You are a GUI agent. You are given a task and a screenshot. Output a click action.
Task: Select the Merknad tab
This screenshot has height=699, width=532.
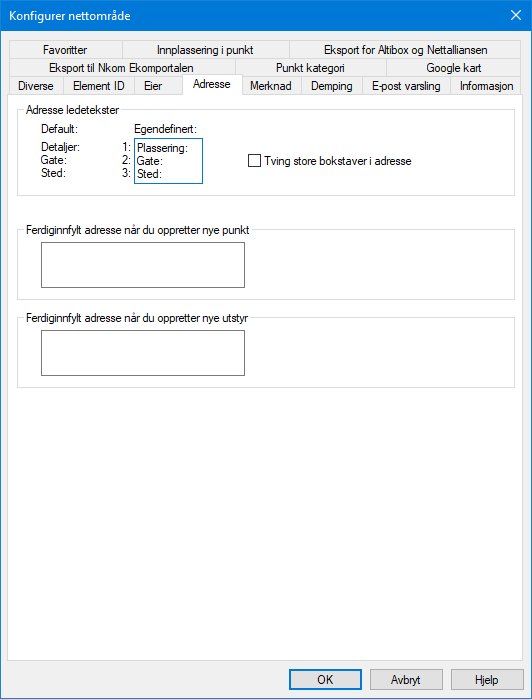point(271,86)
